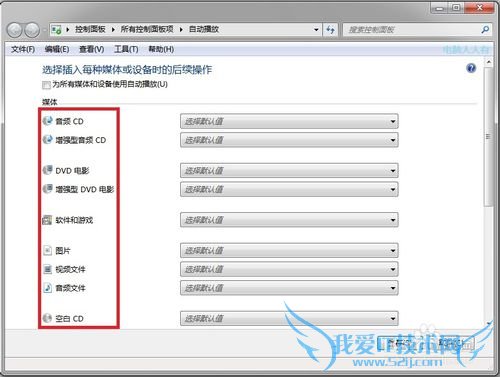Open the Audio CD (音频 CD) default action dropdown

coord(289,121)
